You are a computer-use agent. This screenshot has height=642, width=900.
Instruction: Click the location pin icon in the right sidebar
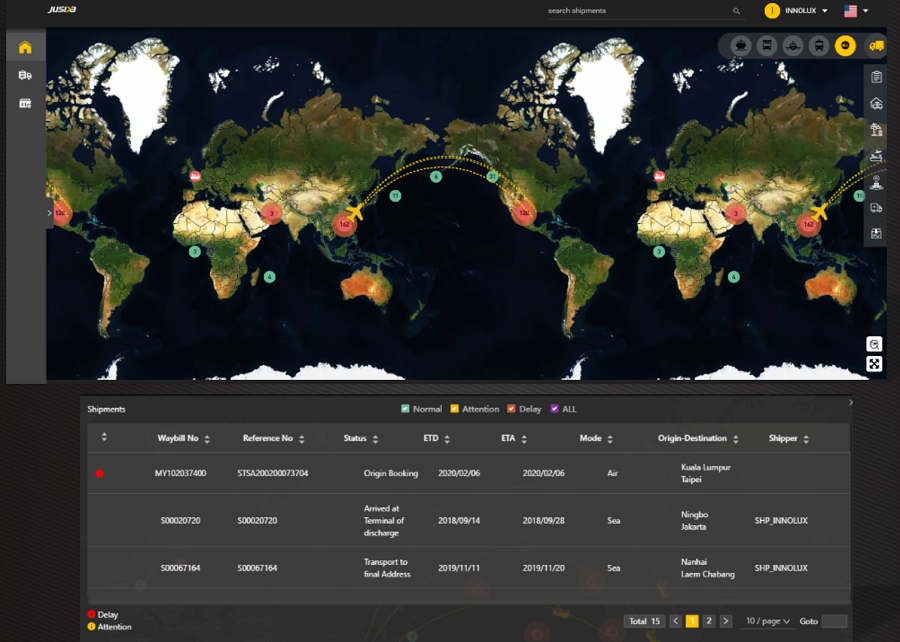(876, 183)
